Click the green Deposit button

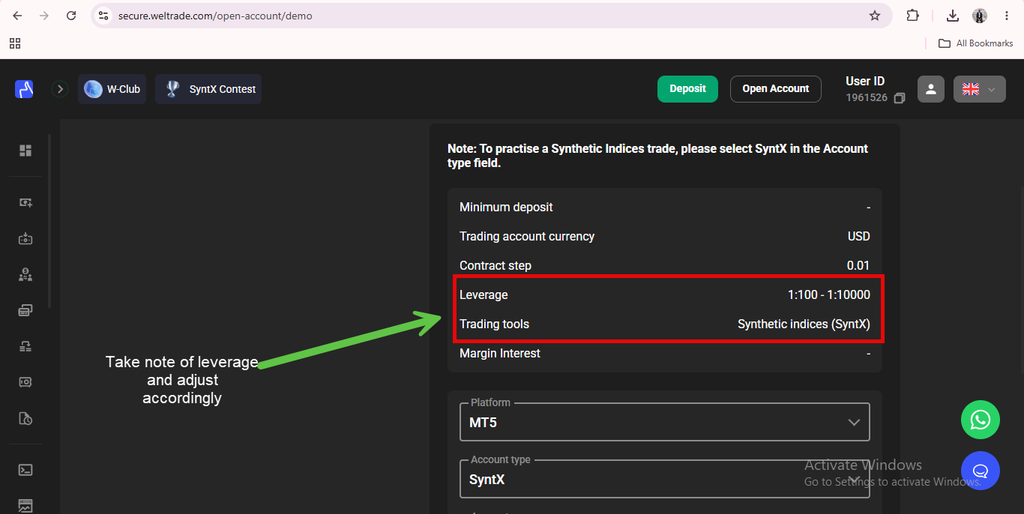[688, 89]
